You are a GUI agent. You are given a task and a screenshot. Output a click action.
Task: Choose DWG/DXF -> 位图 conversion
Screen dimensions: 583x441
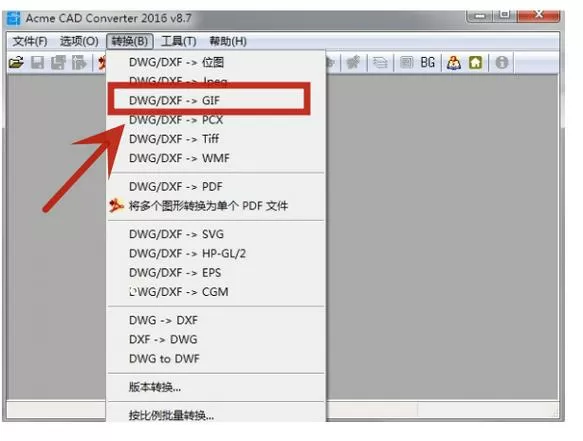click(x=216, y=62)
